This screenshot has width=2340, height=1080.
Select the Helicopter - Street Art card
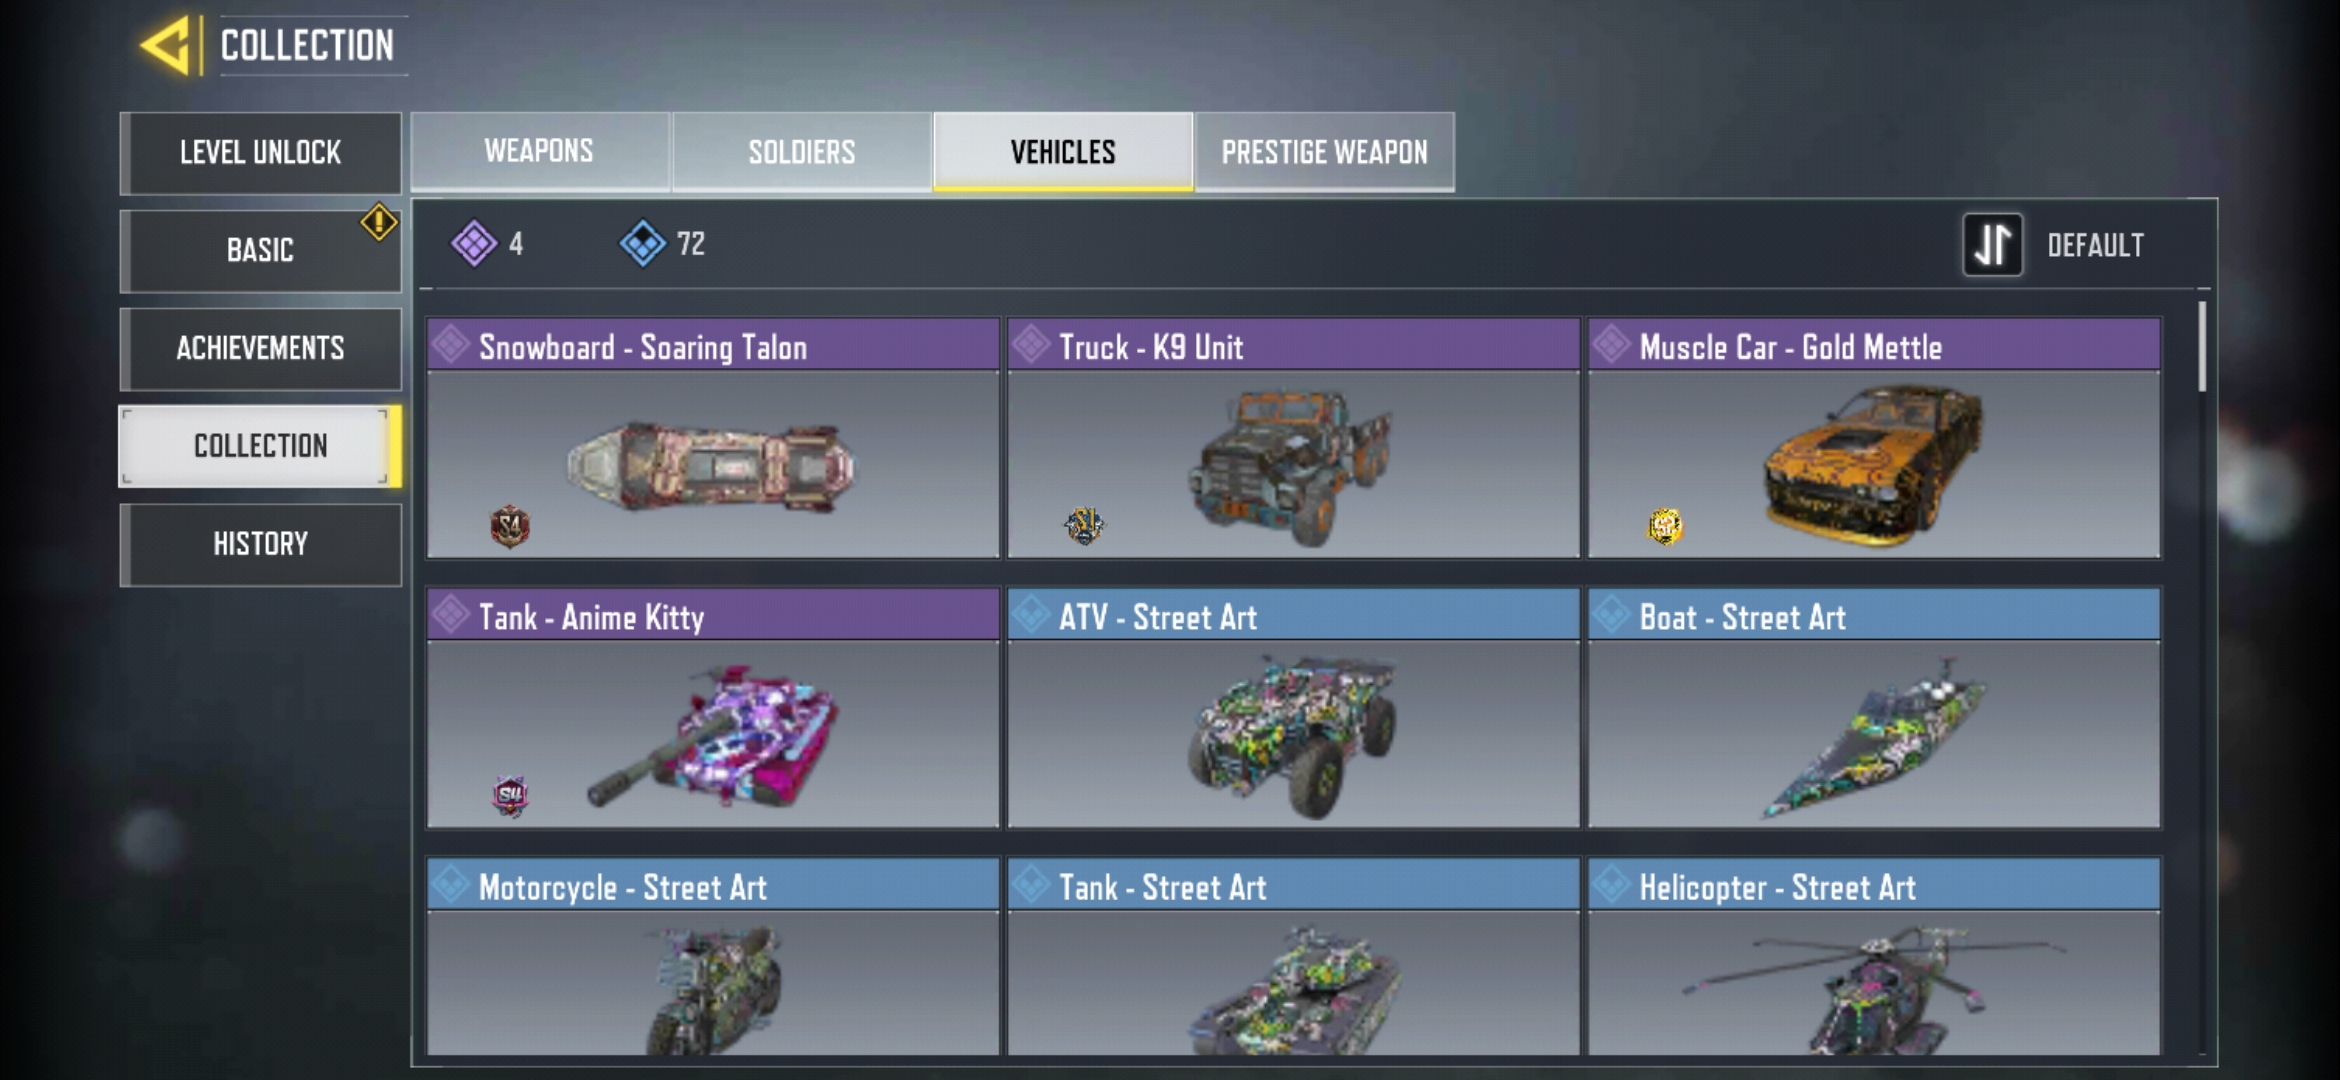tap(1874, 956)
